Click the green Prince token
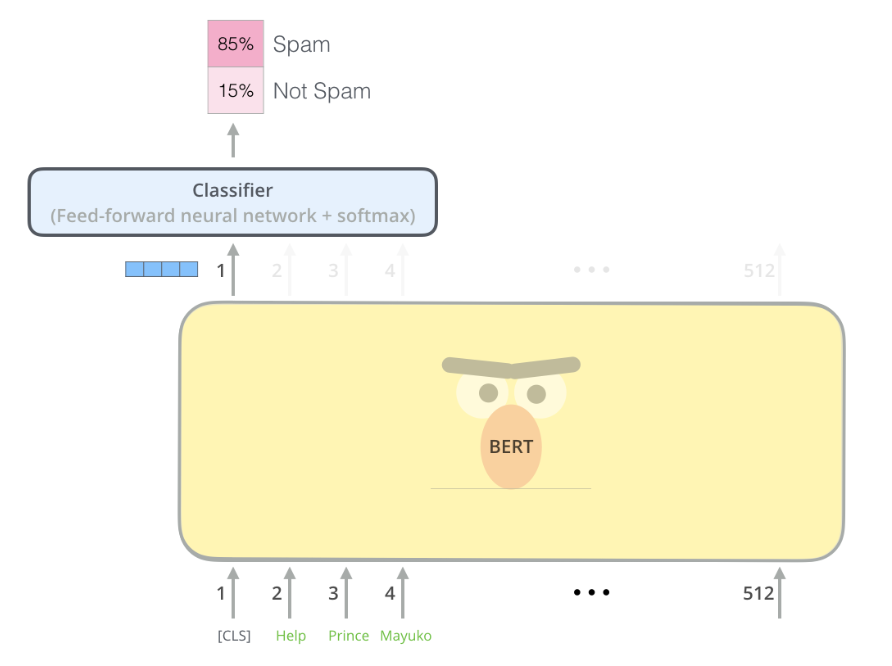Image resolution: width=892 pixels, height=666 pixels. (x=348, y=636)
